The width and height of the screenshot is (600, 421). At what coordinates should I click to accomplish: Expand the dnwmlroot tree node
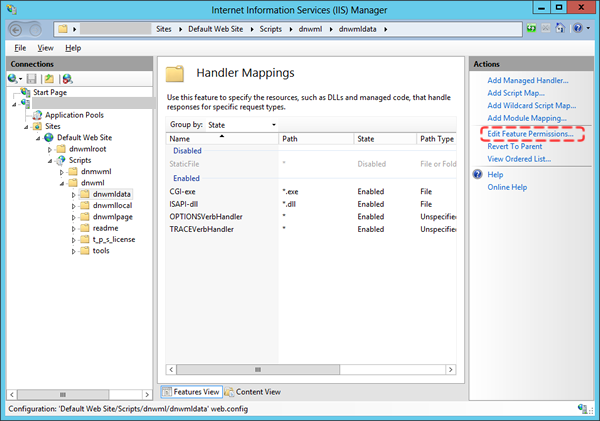pos(50,150)
